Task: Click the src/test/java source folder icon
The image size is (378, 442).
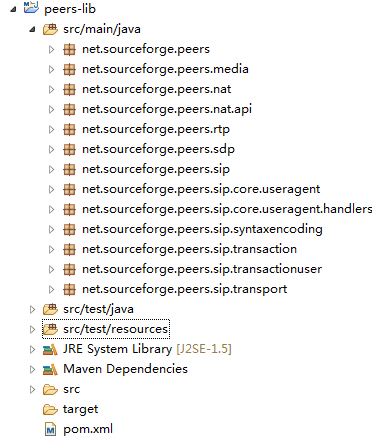Action: tap(50, 309)
